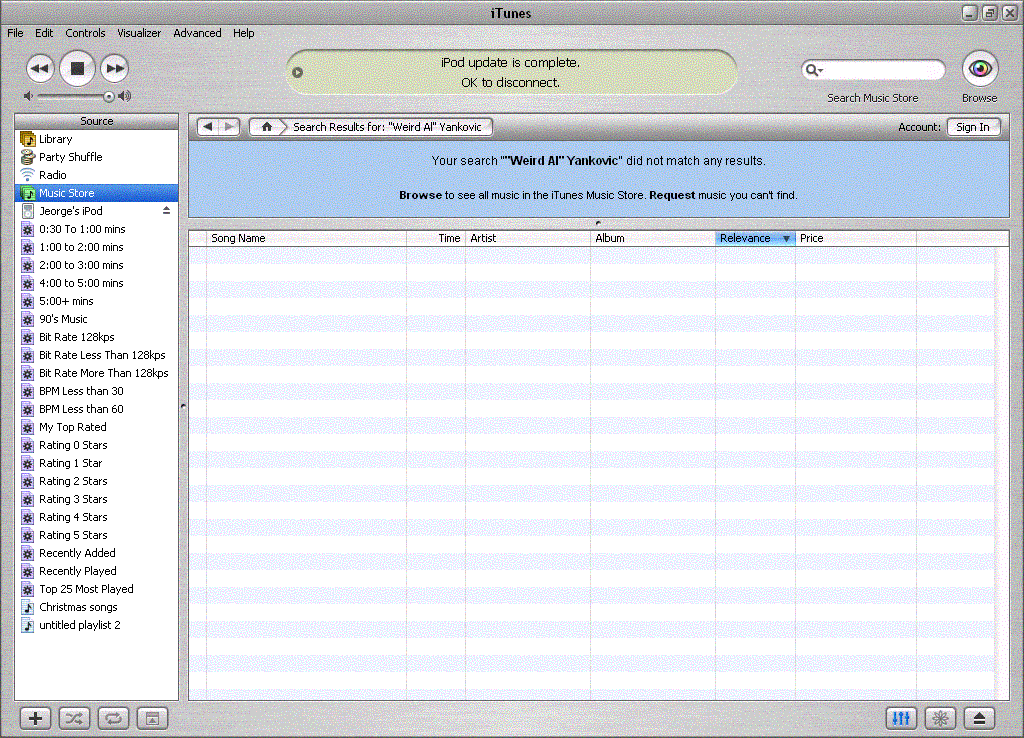
Task: Open Top 25 Most Played playlist
Action: pyautogui.click(x=97, y=589)
